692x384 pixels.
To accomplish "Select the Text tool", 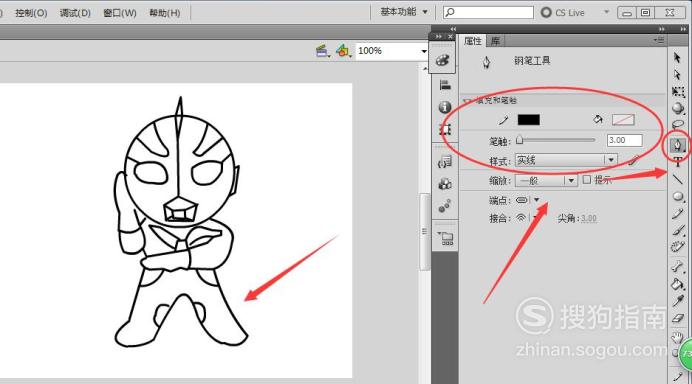I will 678,162.
